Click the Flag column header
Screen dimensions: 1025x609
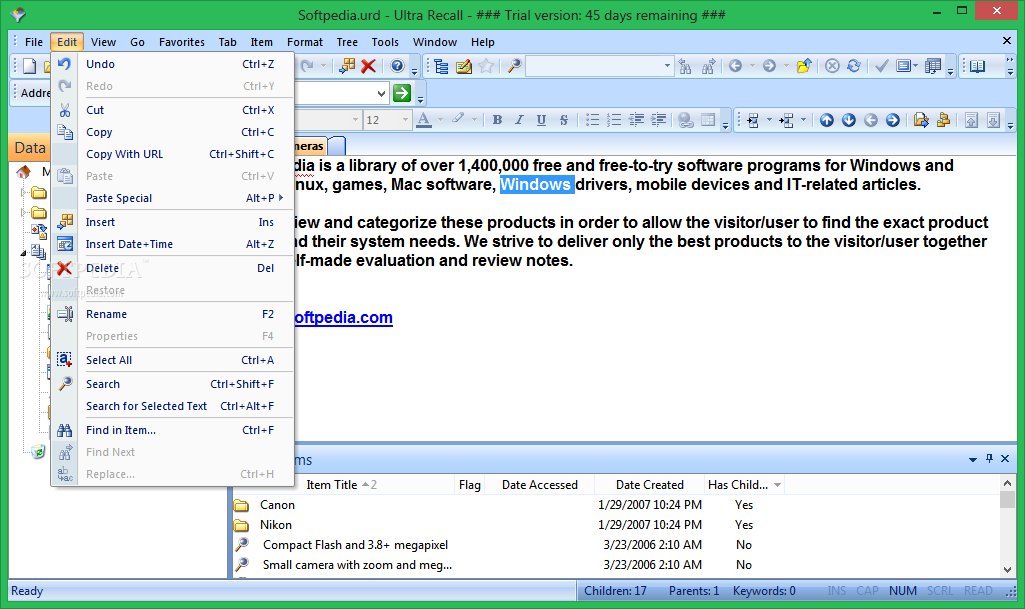470,485
